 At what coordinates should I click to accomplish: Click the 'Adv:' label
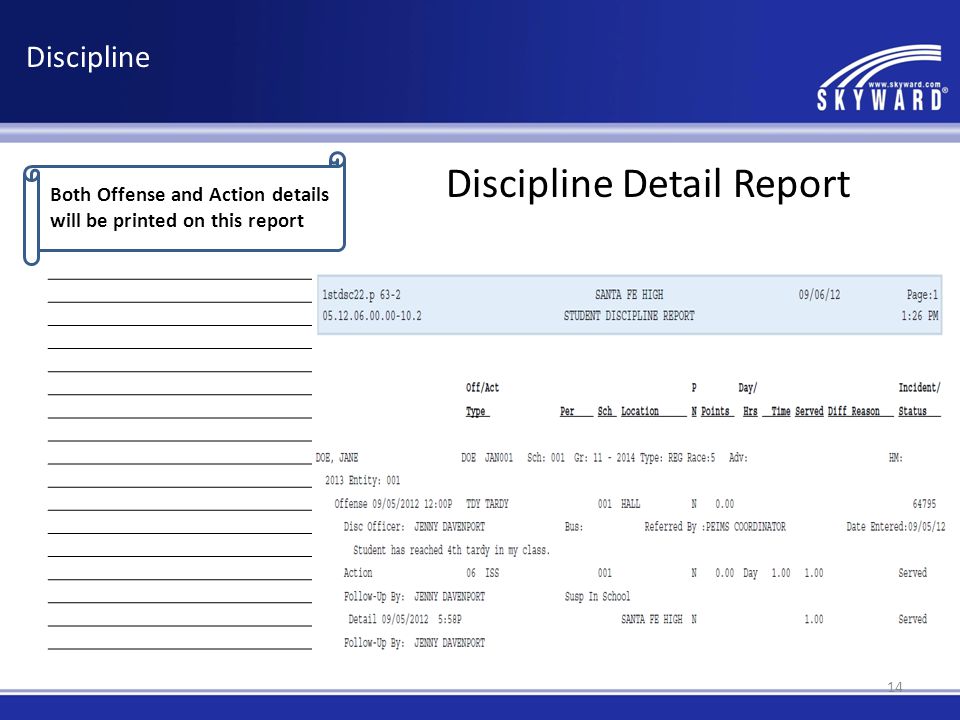(738, 458)
